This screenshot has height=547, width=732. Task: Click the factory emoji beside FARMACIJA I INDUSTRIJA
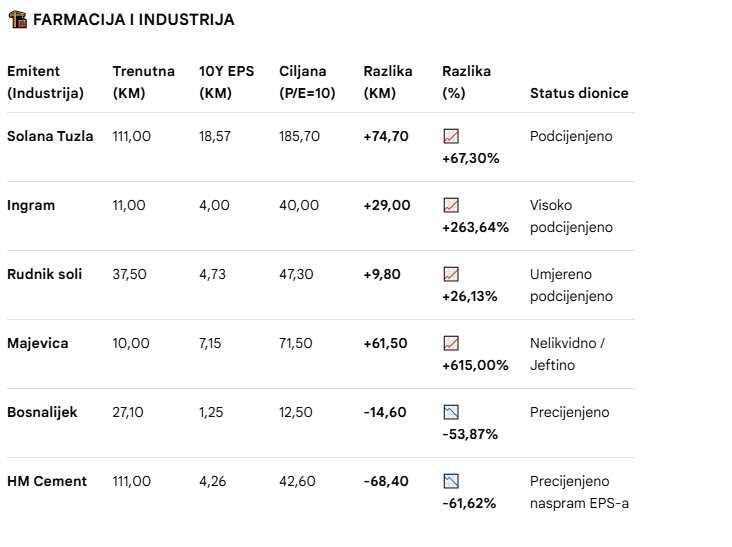pos(18,20)
